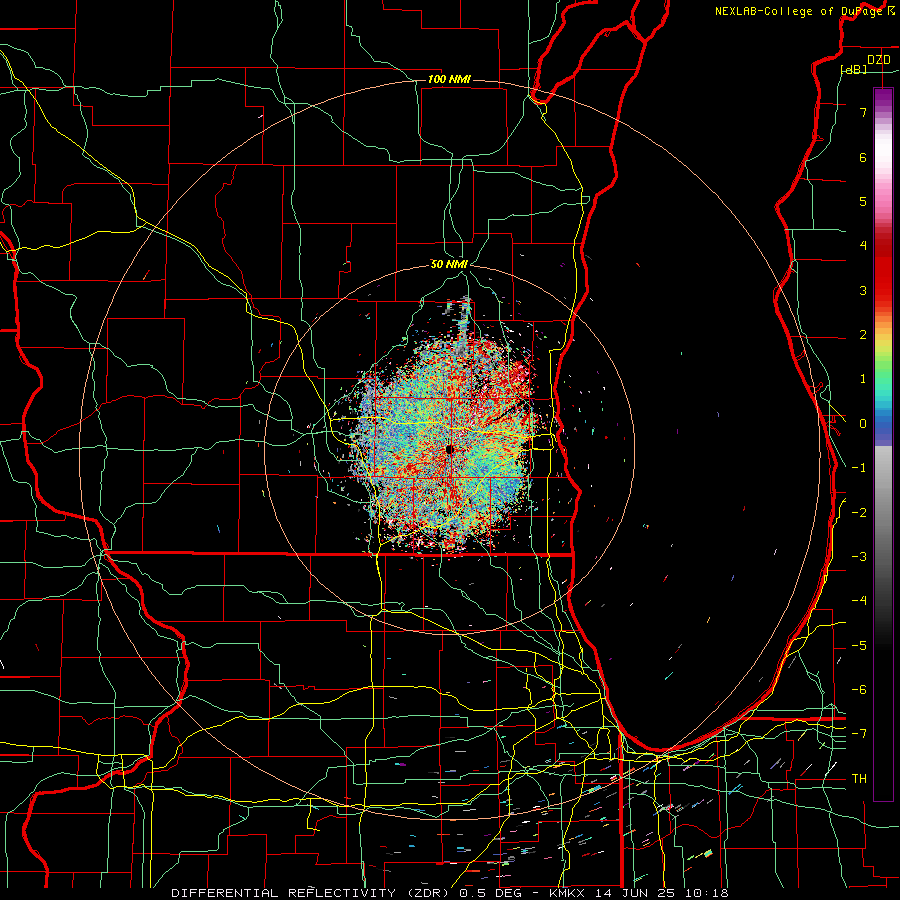Image resolution: width=900 pixels, height=900 pixels.
Task: Click the "-4" value on the dB scale
Action: (x=859, y=601)
